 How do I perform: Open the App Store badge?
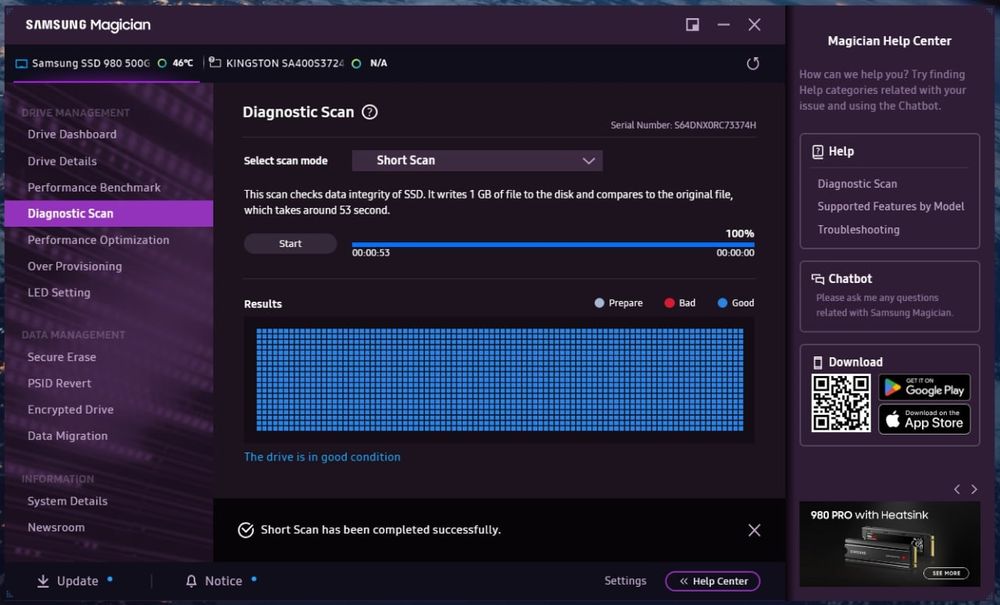click(x=924, y=419)
